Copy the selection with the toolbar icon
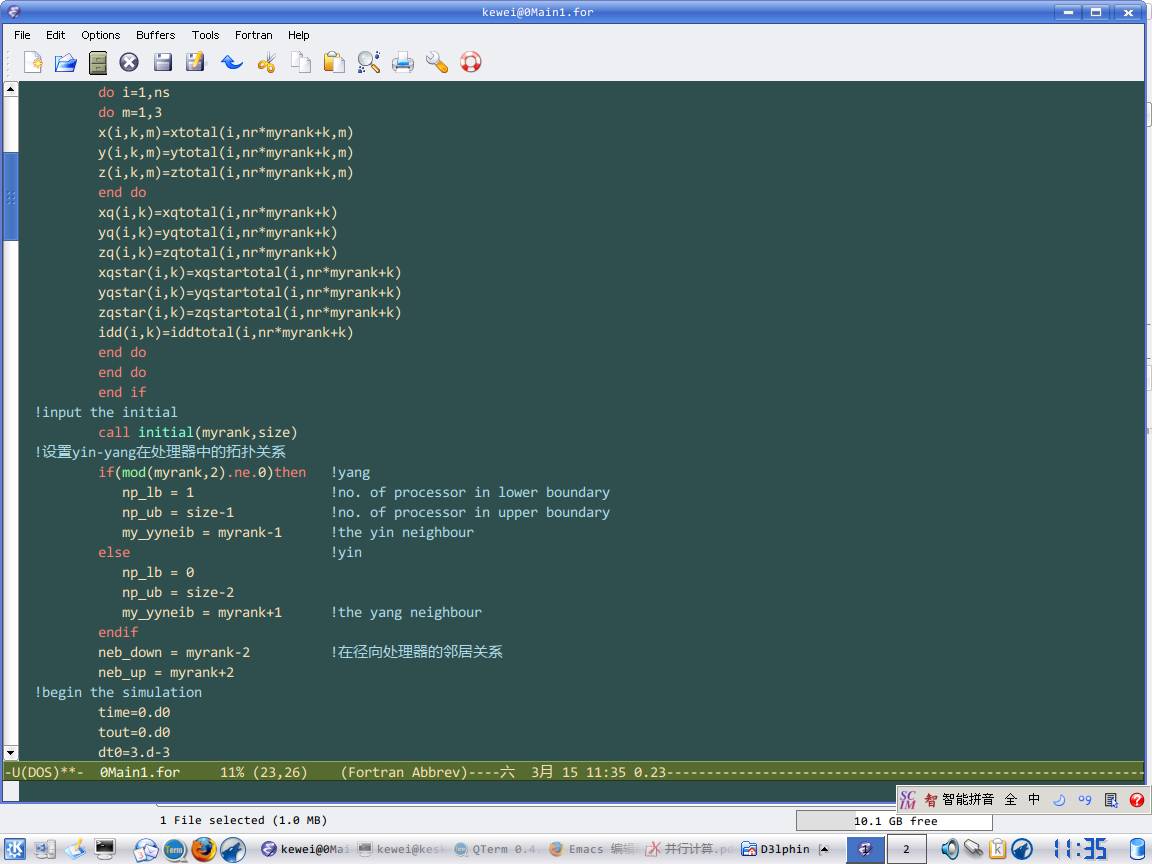1152x864 pixels. (300, 62)
